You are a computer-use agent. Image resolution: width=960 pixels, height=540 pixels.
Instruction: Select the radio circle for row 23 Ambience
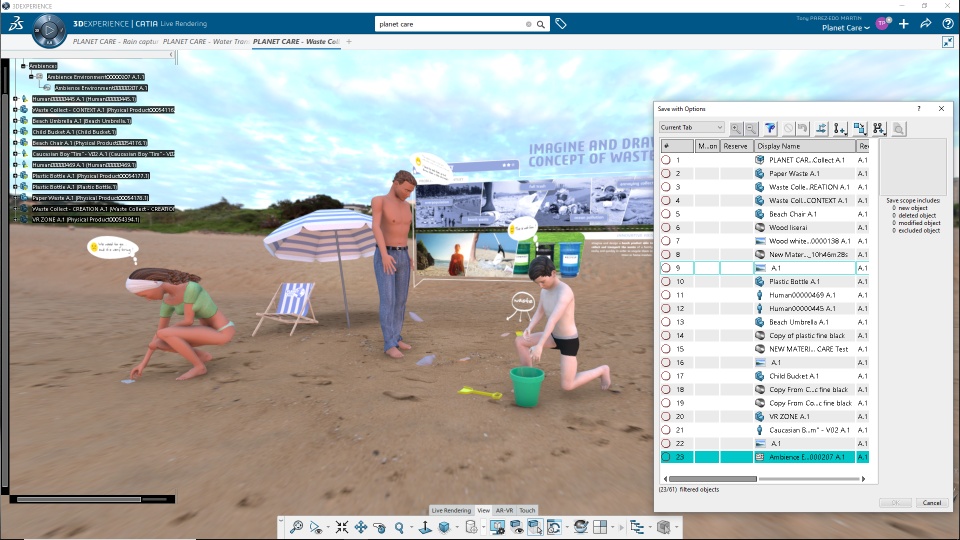666,457
